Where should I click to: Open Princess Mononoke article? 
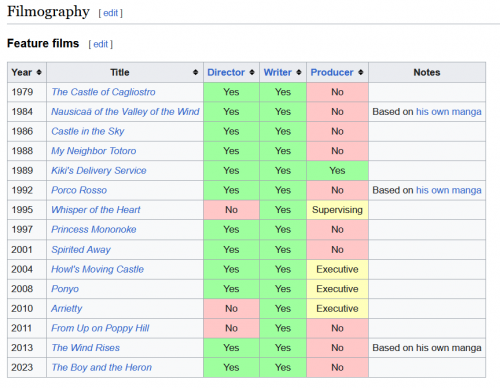[x=94, y=229]
